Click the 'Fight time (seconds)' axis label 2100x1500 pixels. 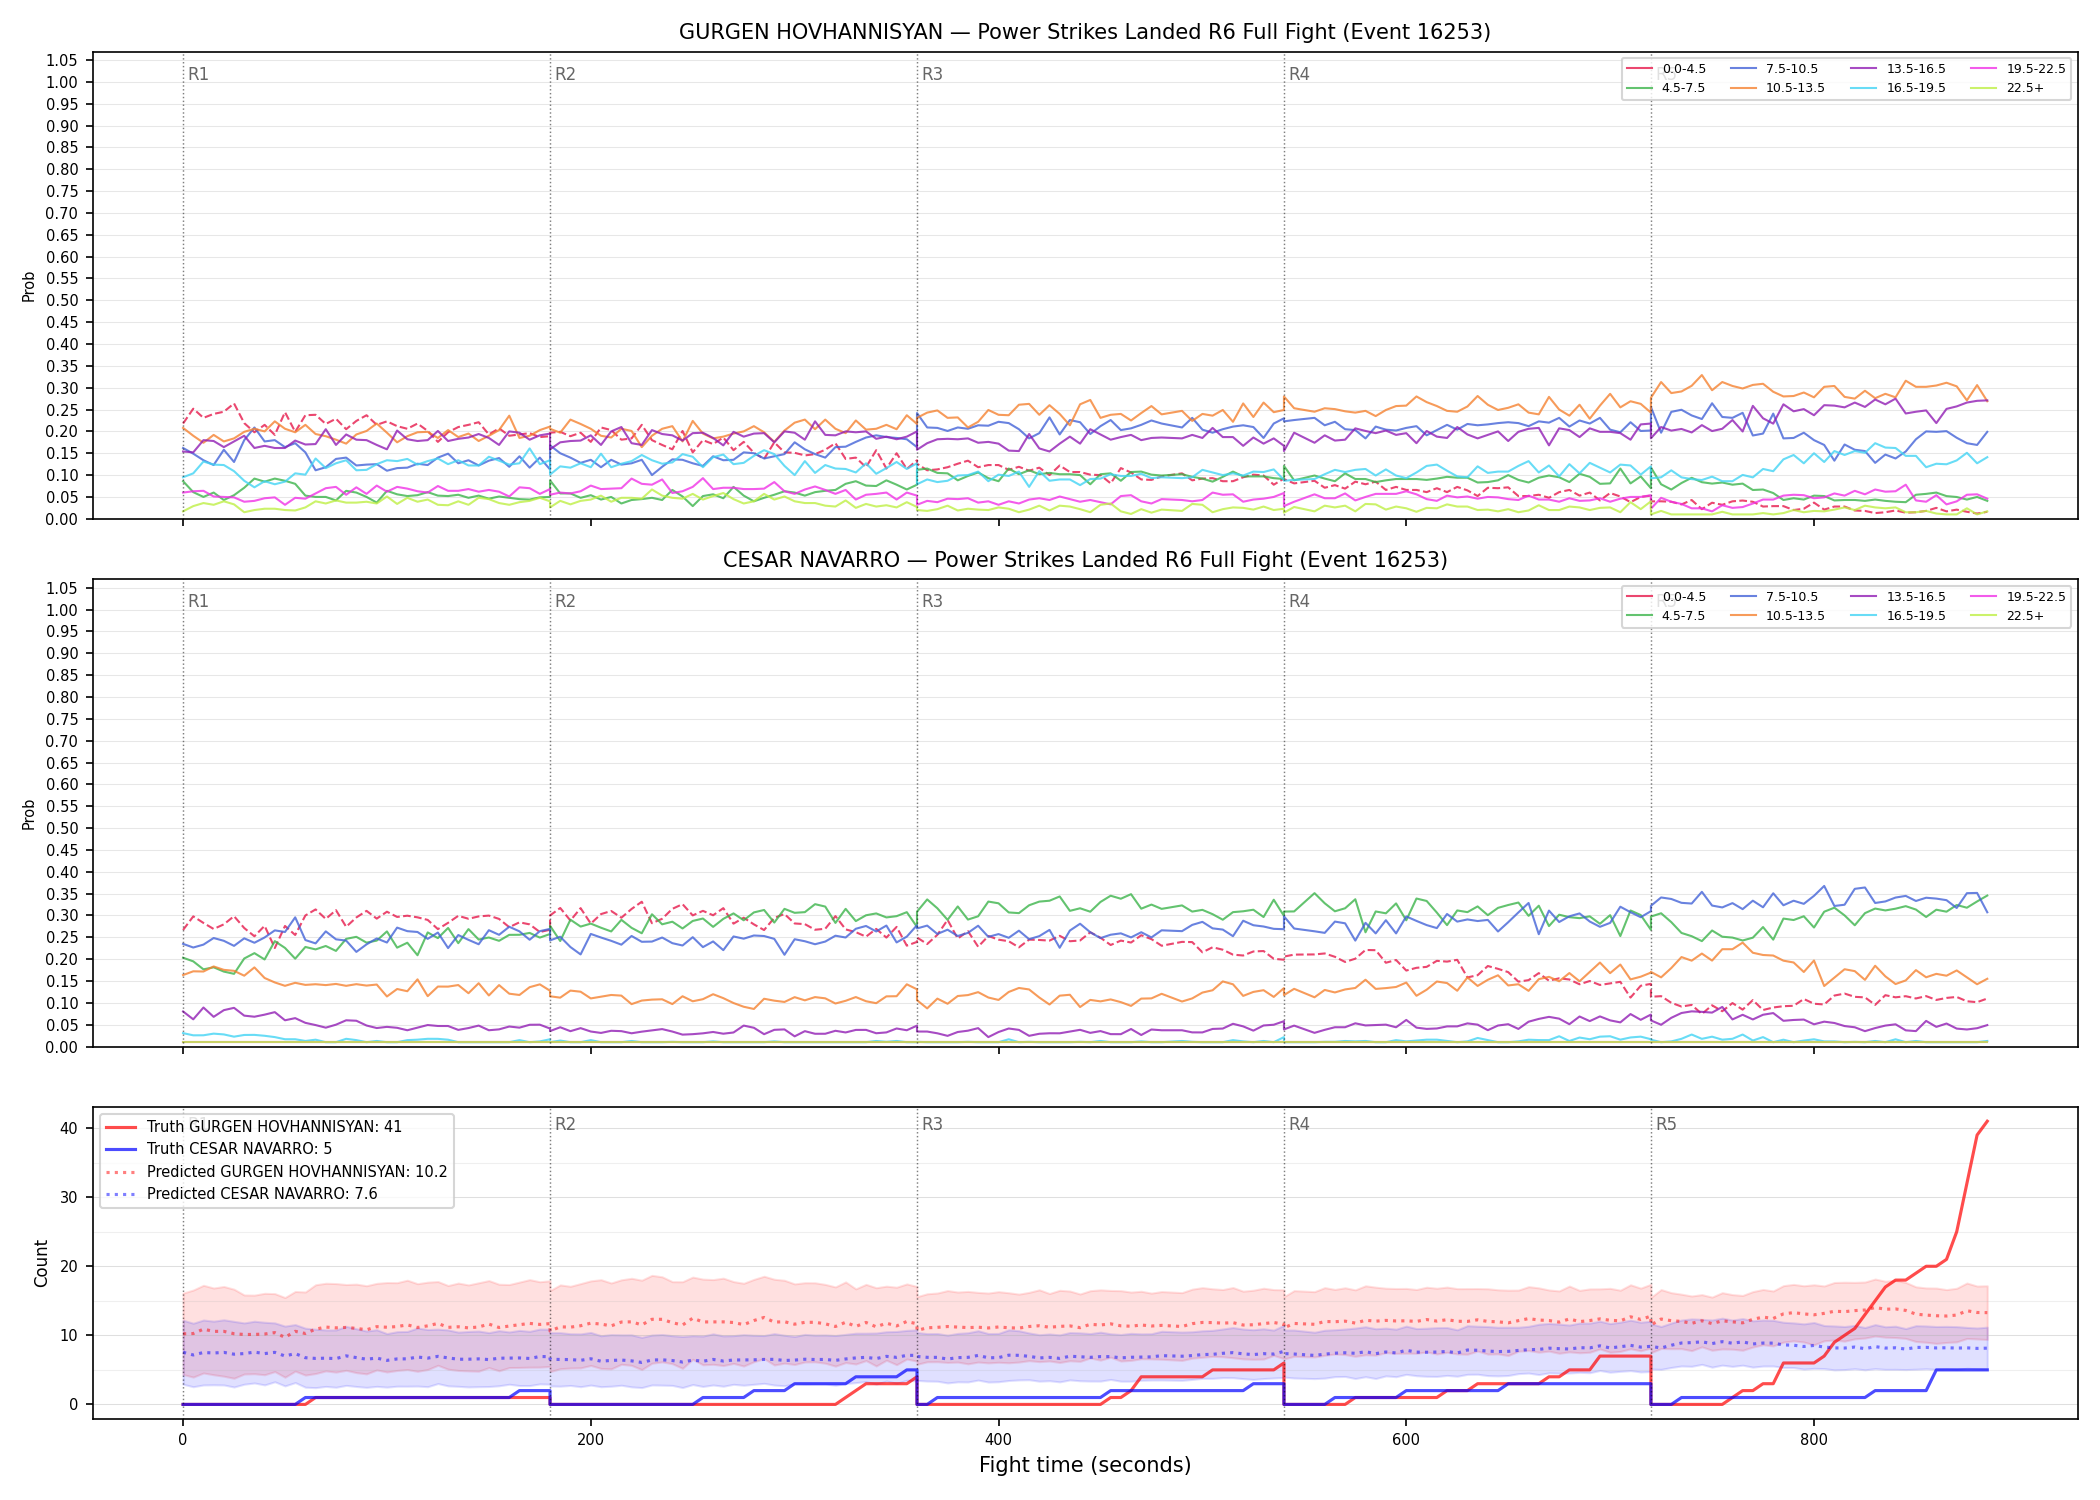(1085, 1465)
